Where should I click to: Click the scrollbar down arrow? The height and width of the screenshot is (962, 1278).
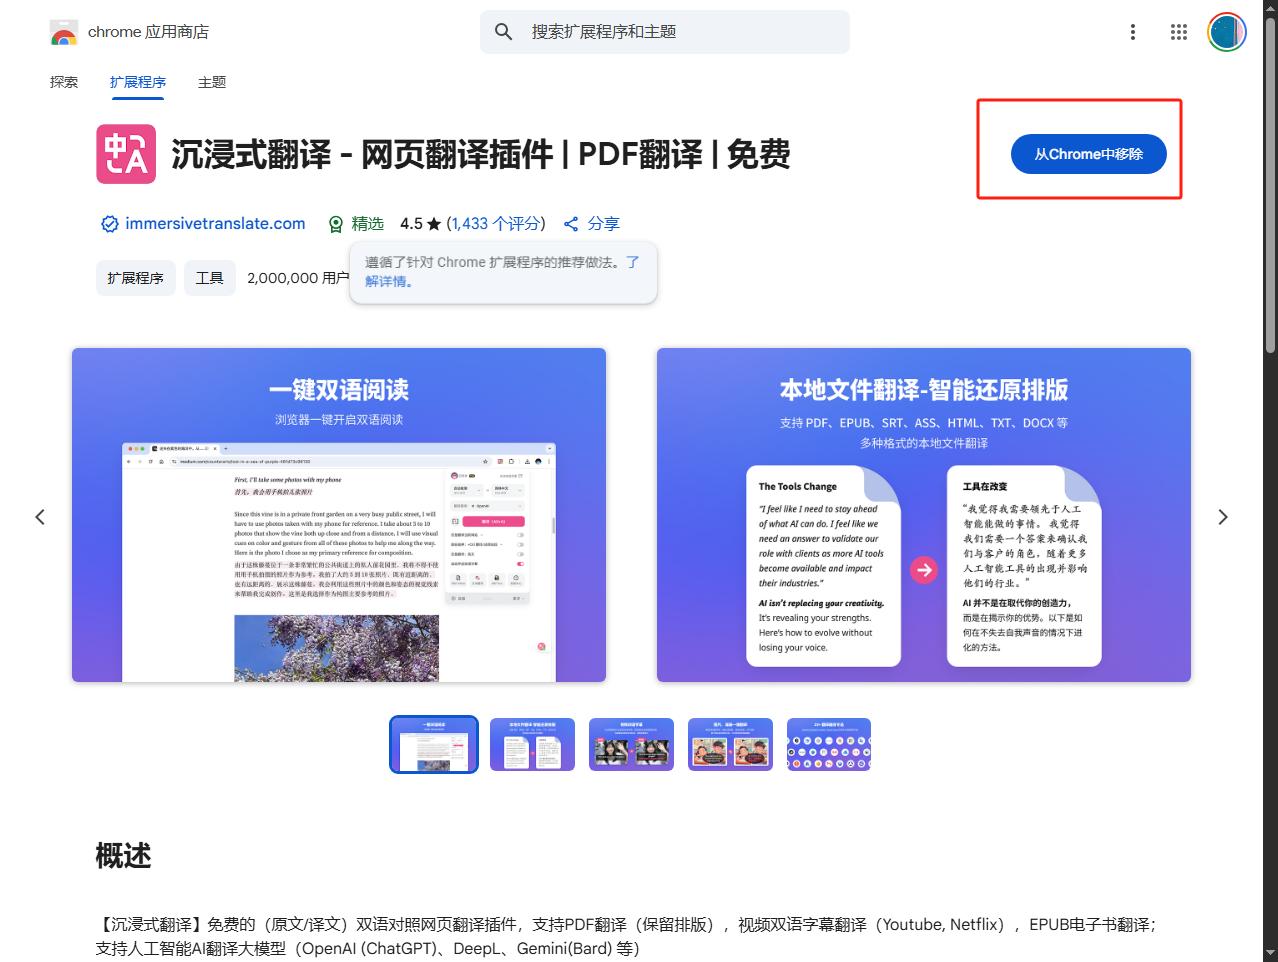tap(1270, 954)
